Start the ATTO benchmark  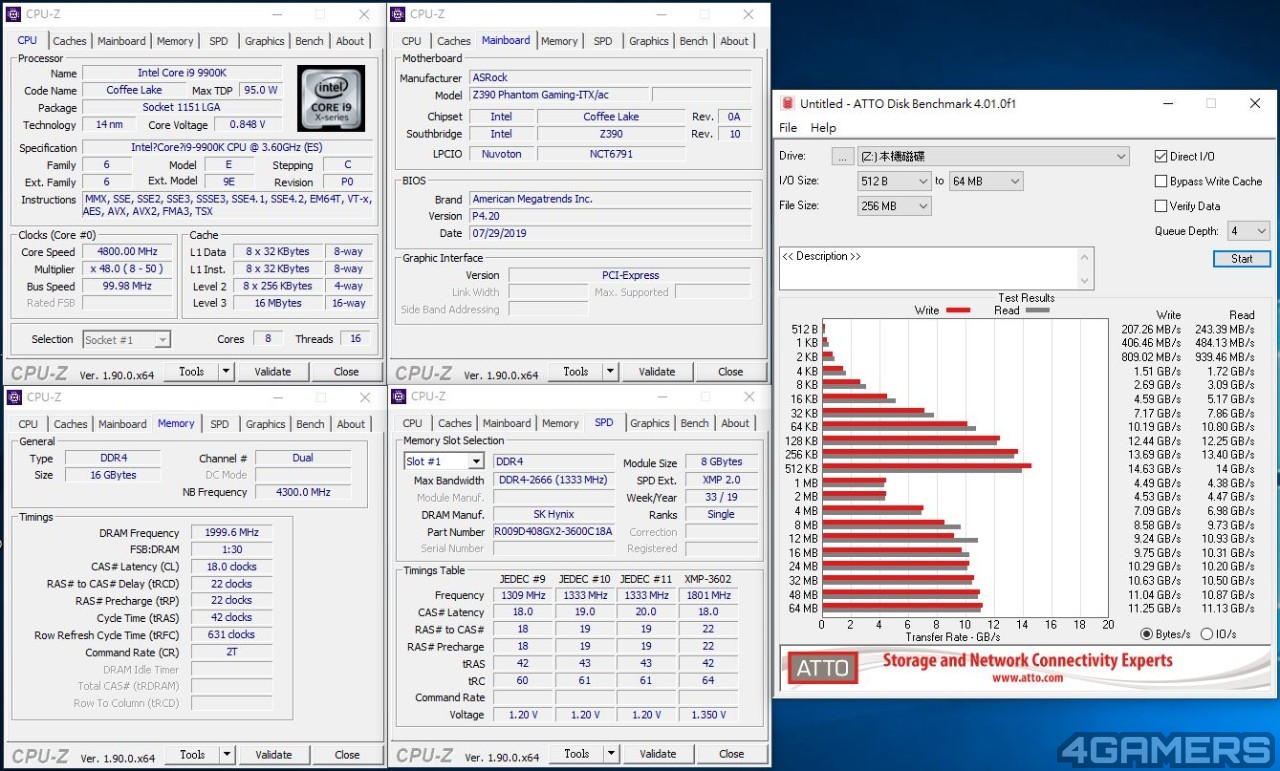coord(1242,258)
